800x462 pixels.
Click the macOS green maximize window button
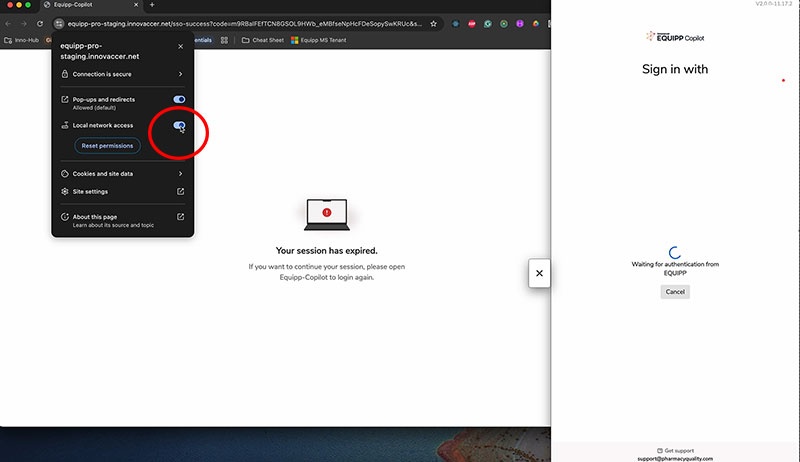coord(28,5)
